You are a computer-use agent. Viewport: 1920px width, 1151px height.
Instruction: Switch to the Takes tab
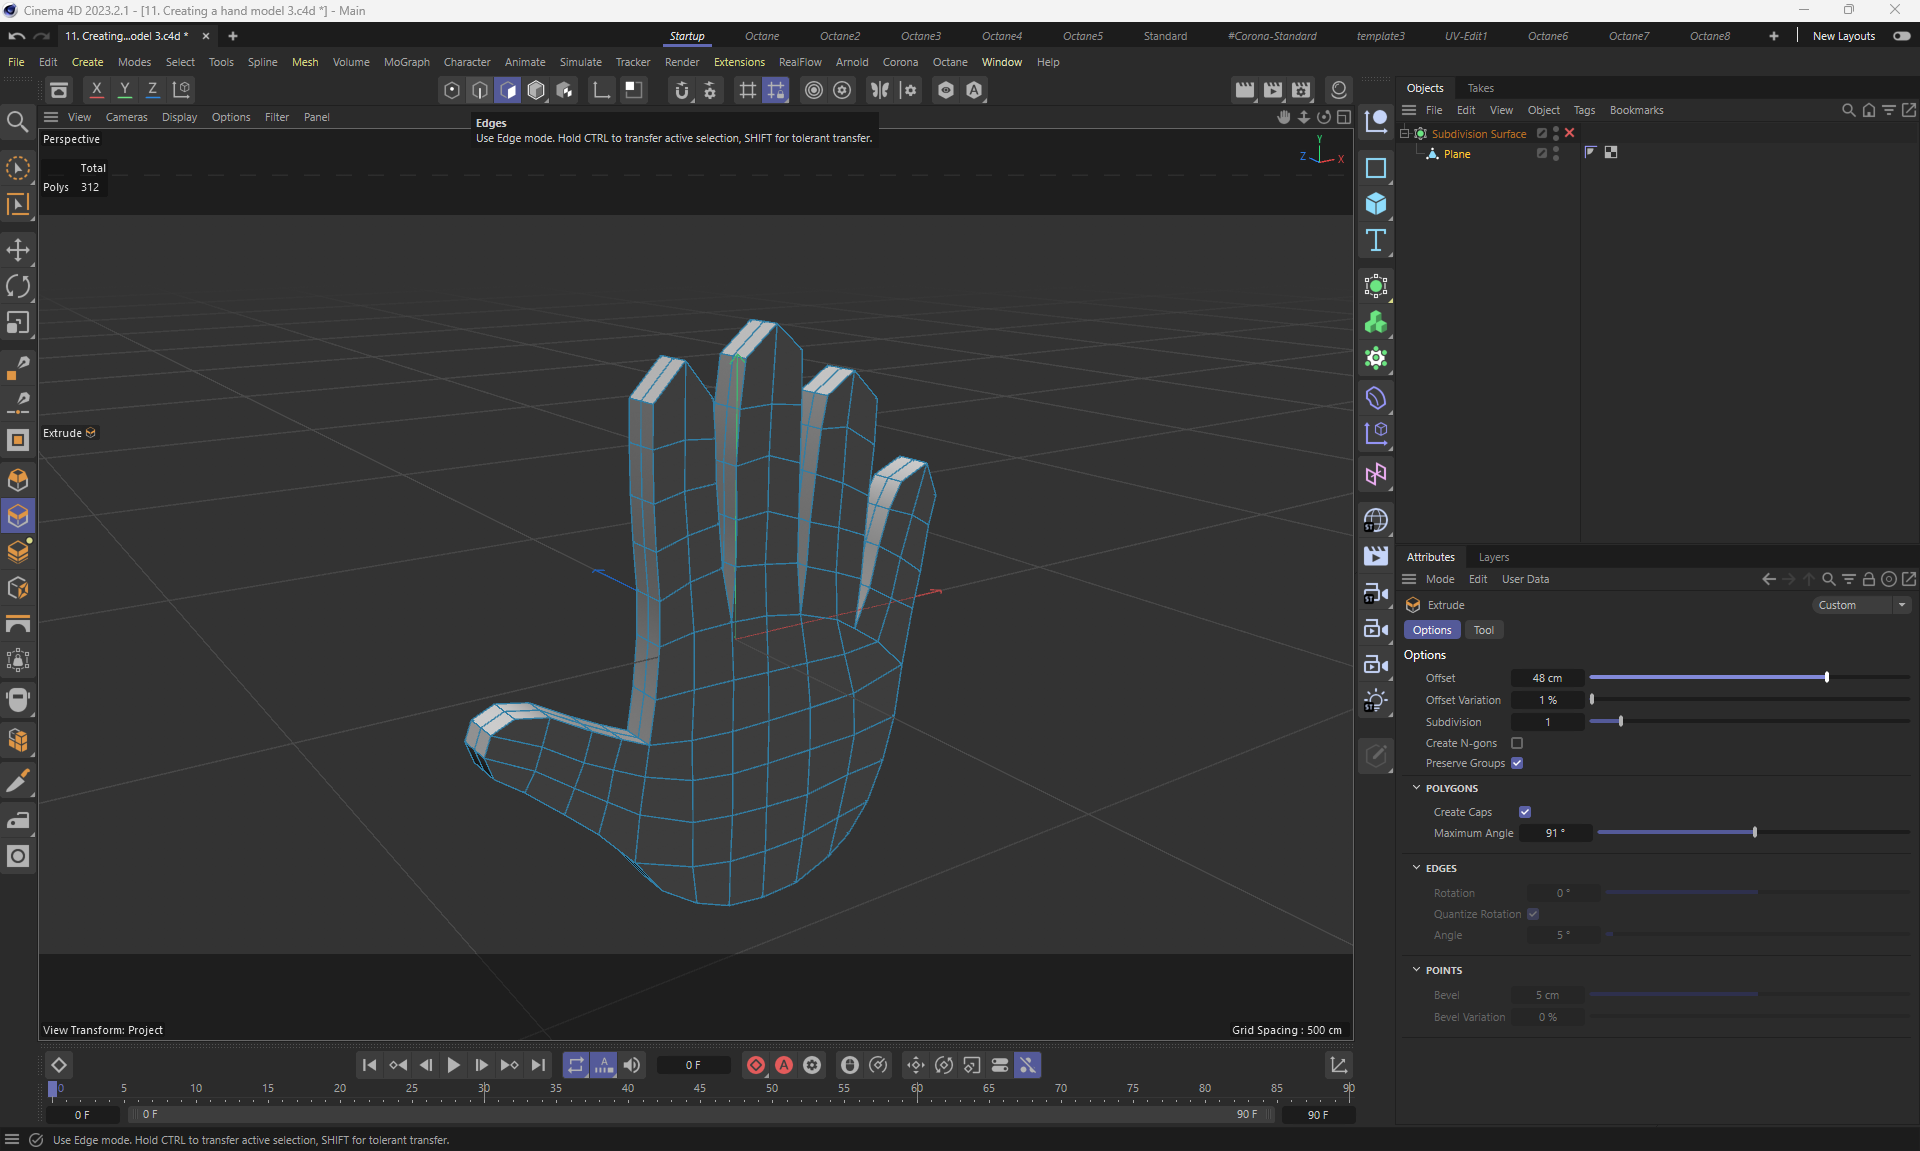point(1480,88)
